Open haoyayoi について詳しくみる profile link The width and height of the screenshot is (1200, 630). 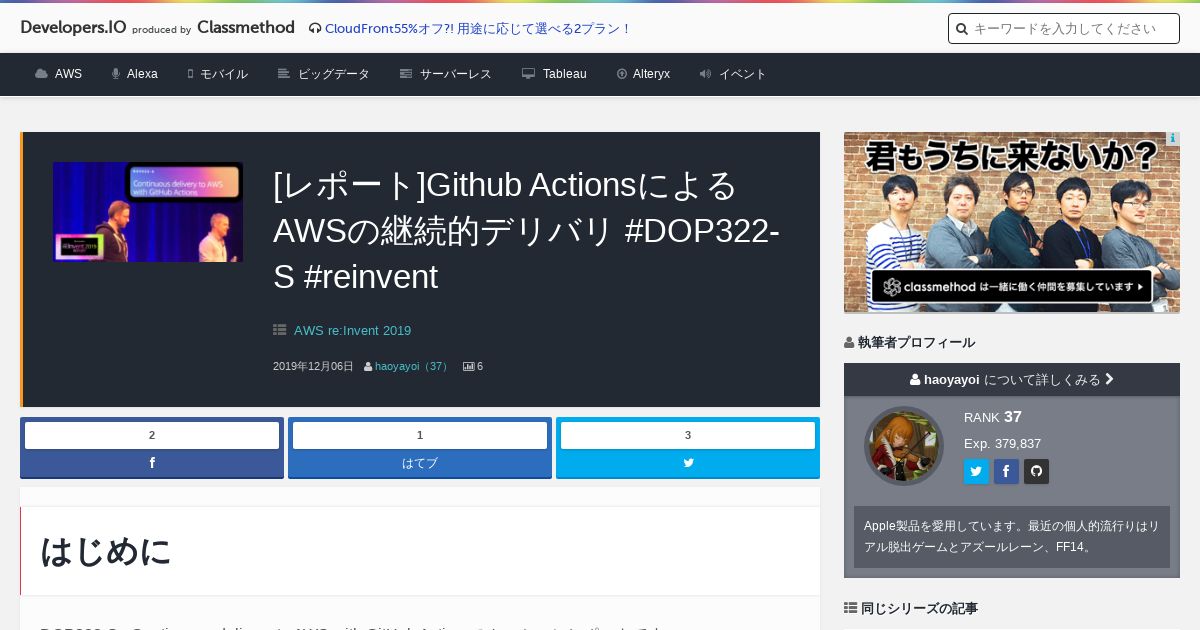[x=1012, y=380]
